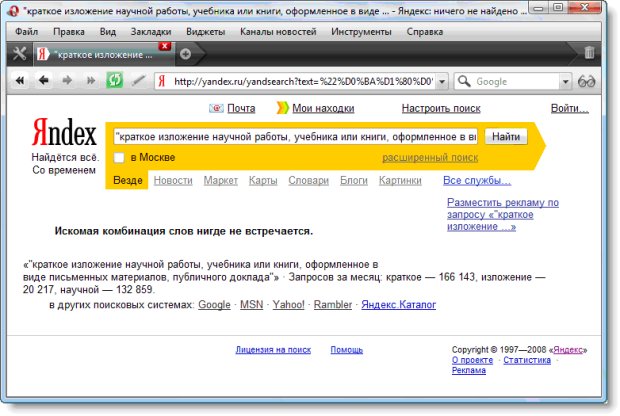The width and height of the screenshot is (620, 416).
Task: Open the расширенный поиск link
Action: coord(430,158)
